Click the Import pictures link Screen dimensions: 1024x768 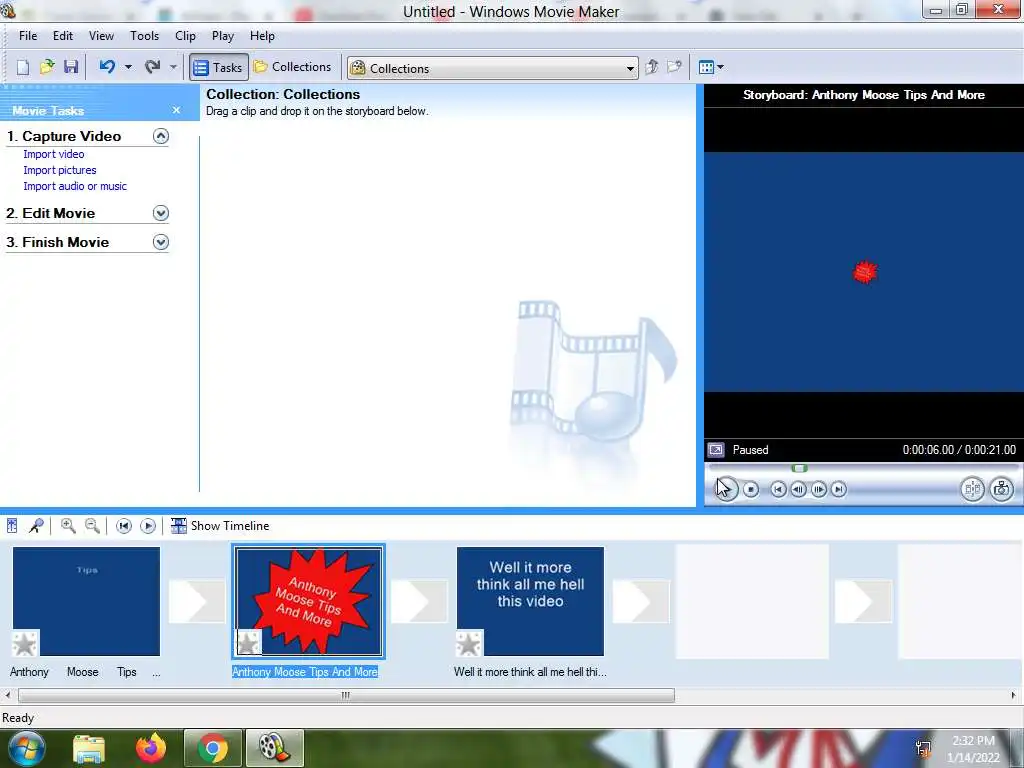(x=59, y=170)
